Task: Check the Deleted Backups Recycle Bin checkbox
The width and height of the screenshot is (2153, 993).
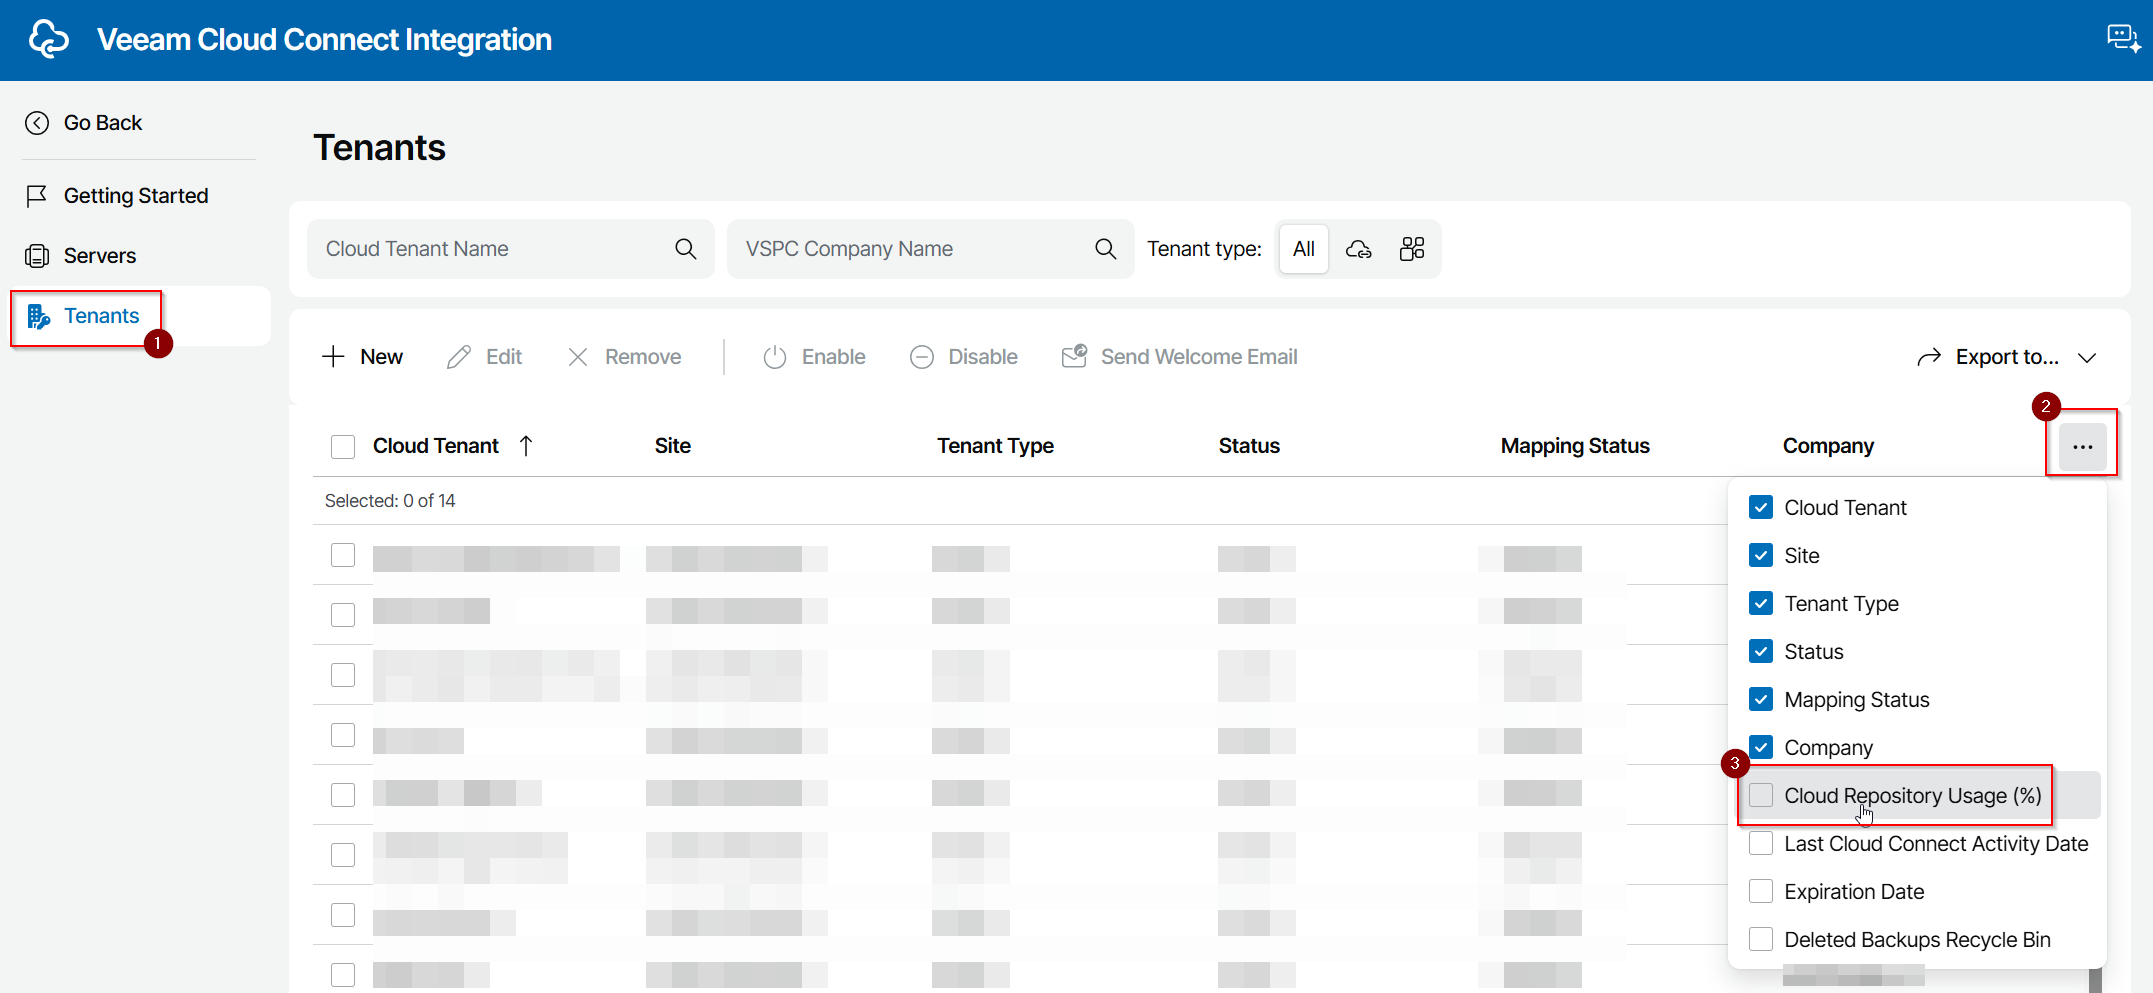Action: (x=1761, y=940)
